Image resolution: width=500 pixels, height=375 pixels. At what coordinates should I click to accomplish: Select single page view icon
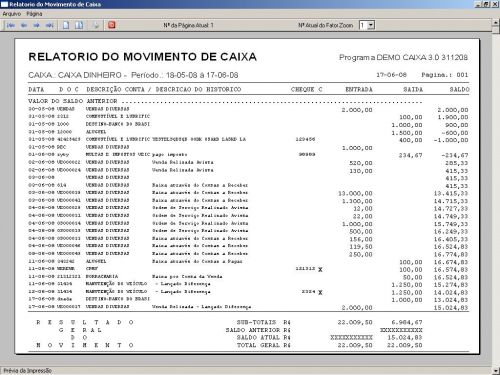66,25
